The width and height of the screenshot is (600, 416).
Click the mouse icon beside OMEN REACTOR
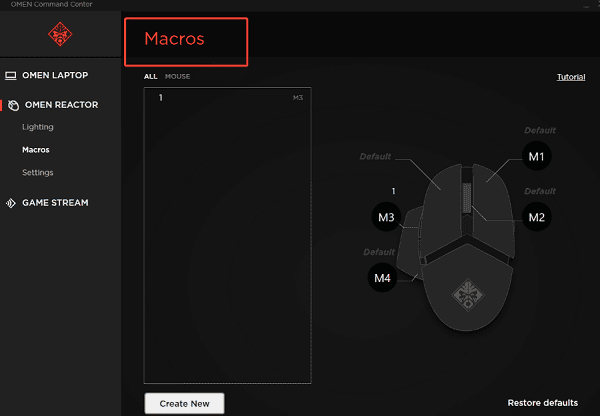[x=12, y=105]
